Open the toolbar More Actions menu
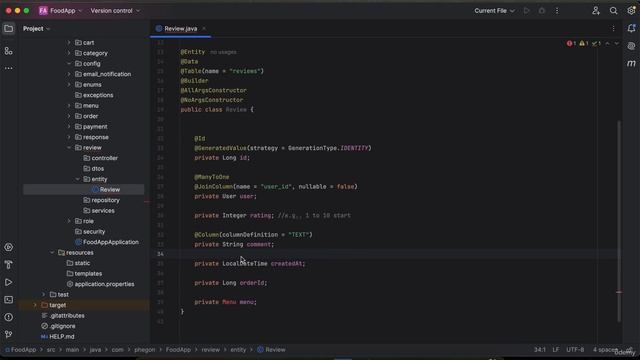The width and height of the screenshot is (640, 360). pyautogui.click(x=557, y=11)
